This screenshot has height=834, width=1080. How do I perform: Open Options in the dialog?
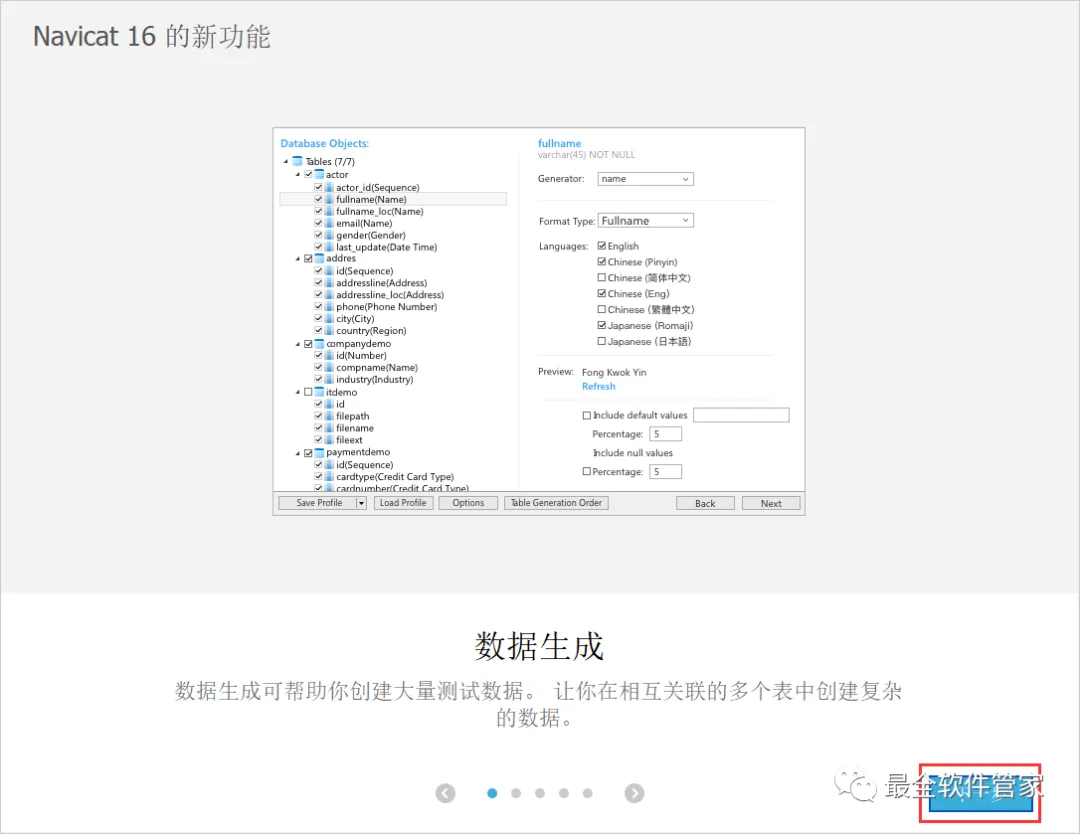[468, 503]
